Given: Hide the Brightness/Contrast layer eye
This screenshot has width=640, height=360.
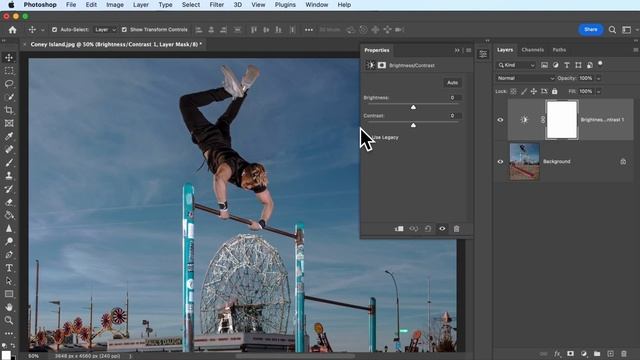Looking at the screenshot, I should pyautogui.click(x=500, y=120).
